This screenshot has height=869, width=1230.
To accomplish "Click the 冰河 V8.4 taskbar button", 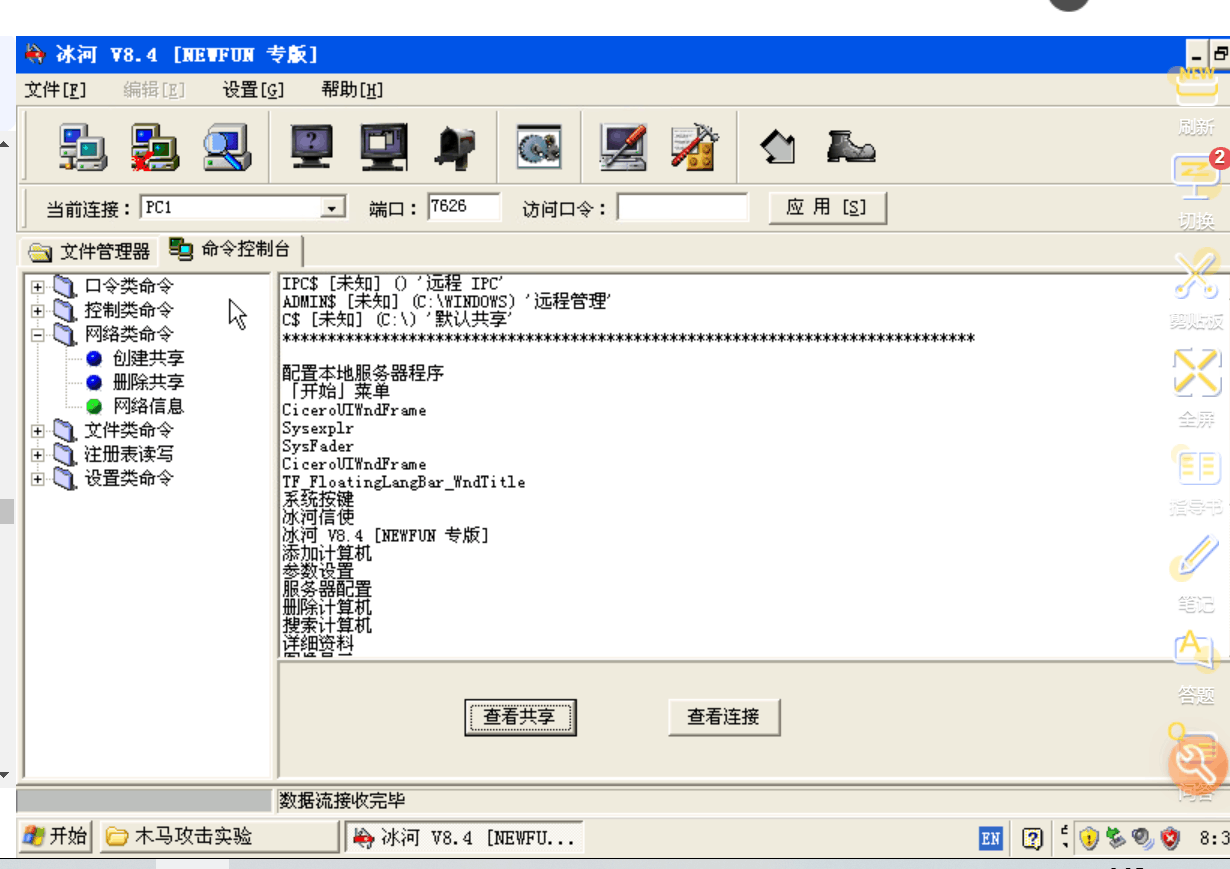I will 464,837.
